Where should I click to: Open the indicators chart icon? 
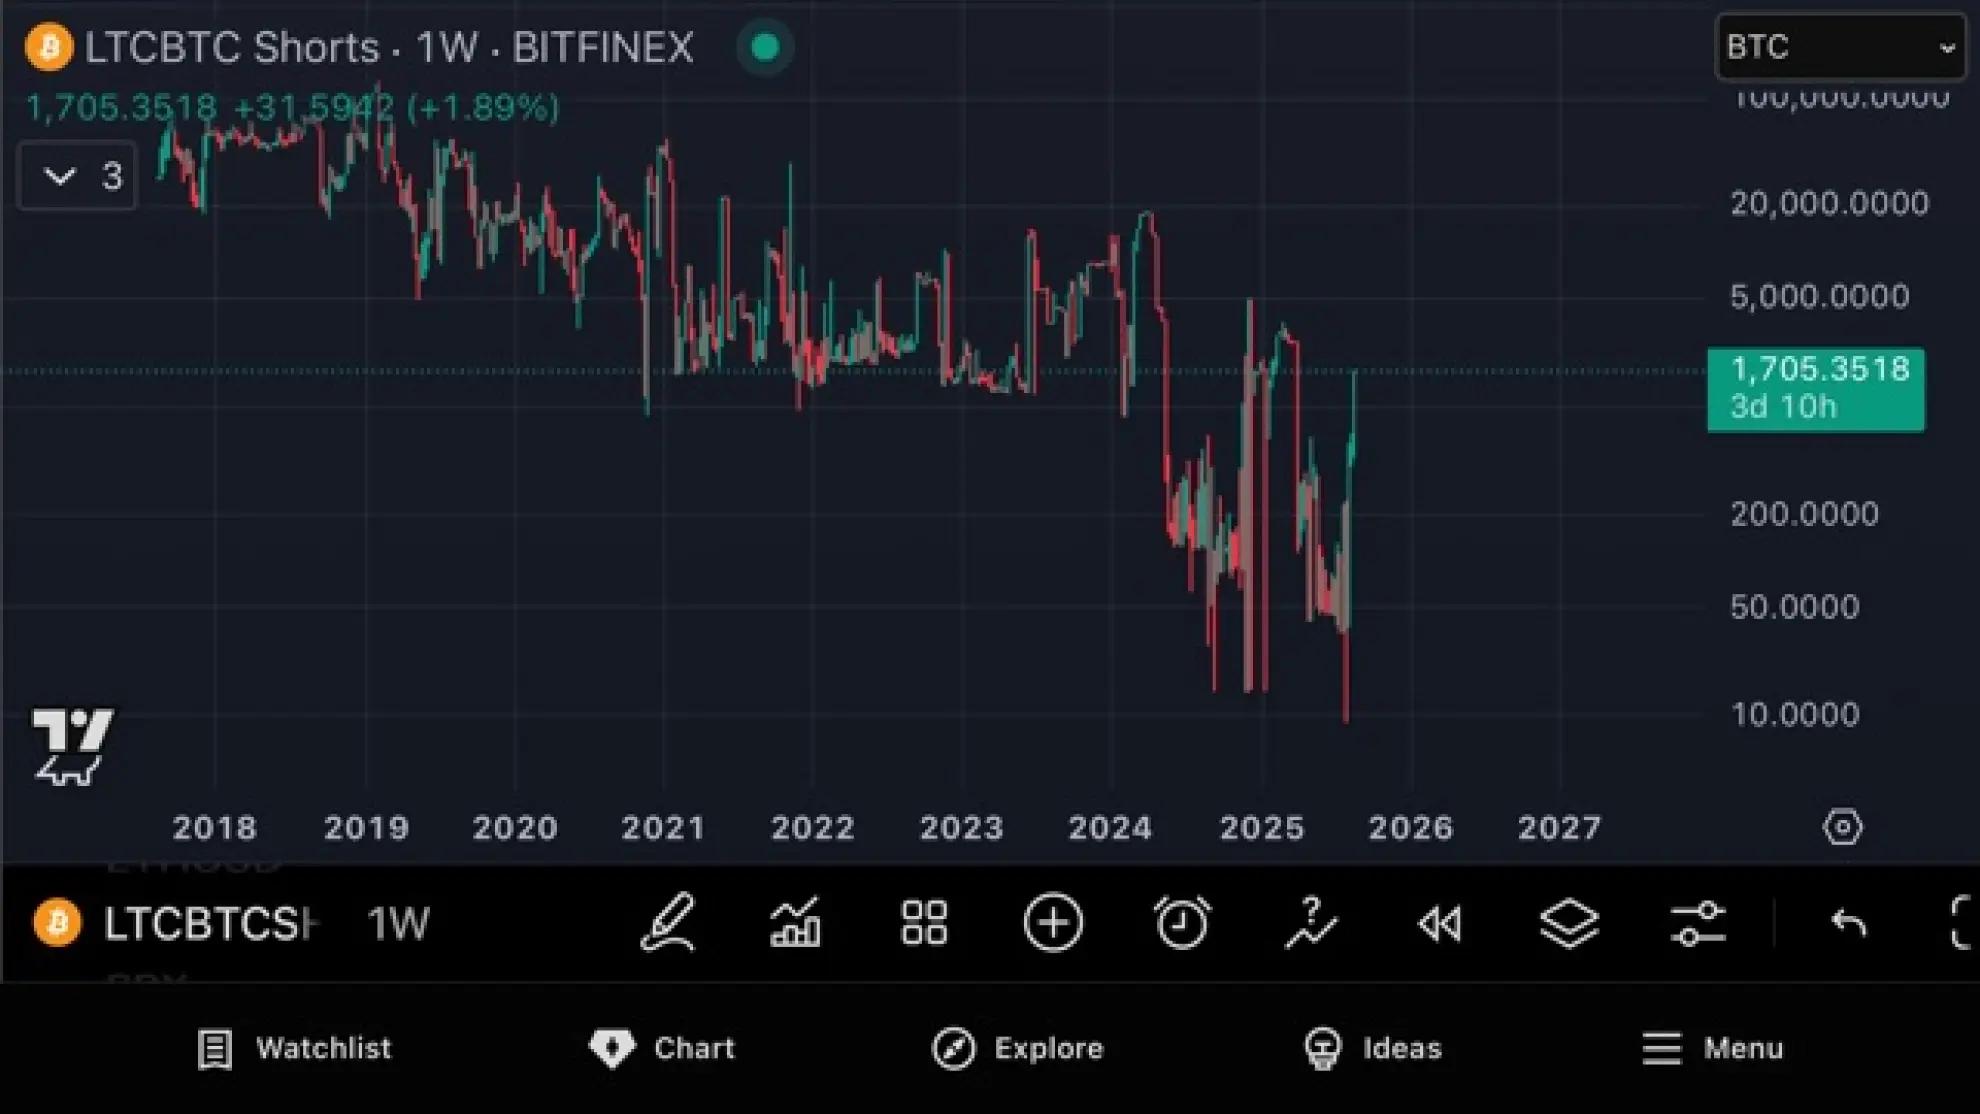click(796, 922)
